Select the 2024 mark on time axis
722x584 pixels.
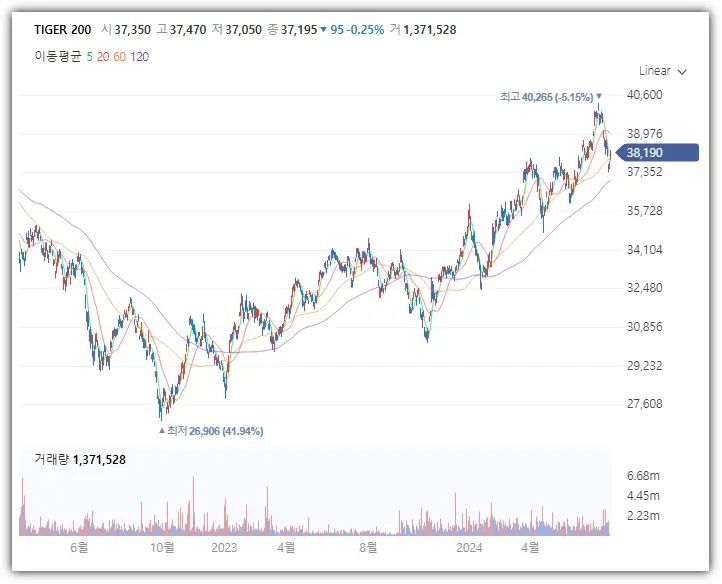(x=469, y=547)
